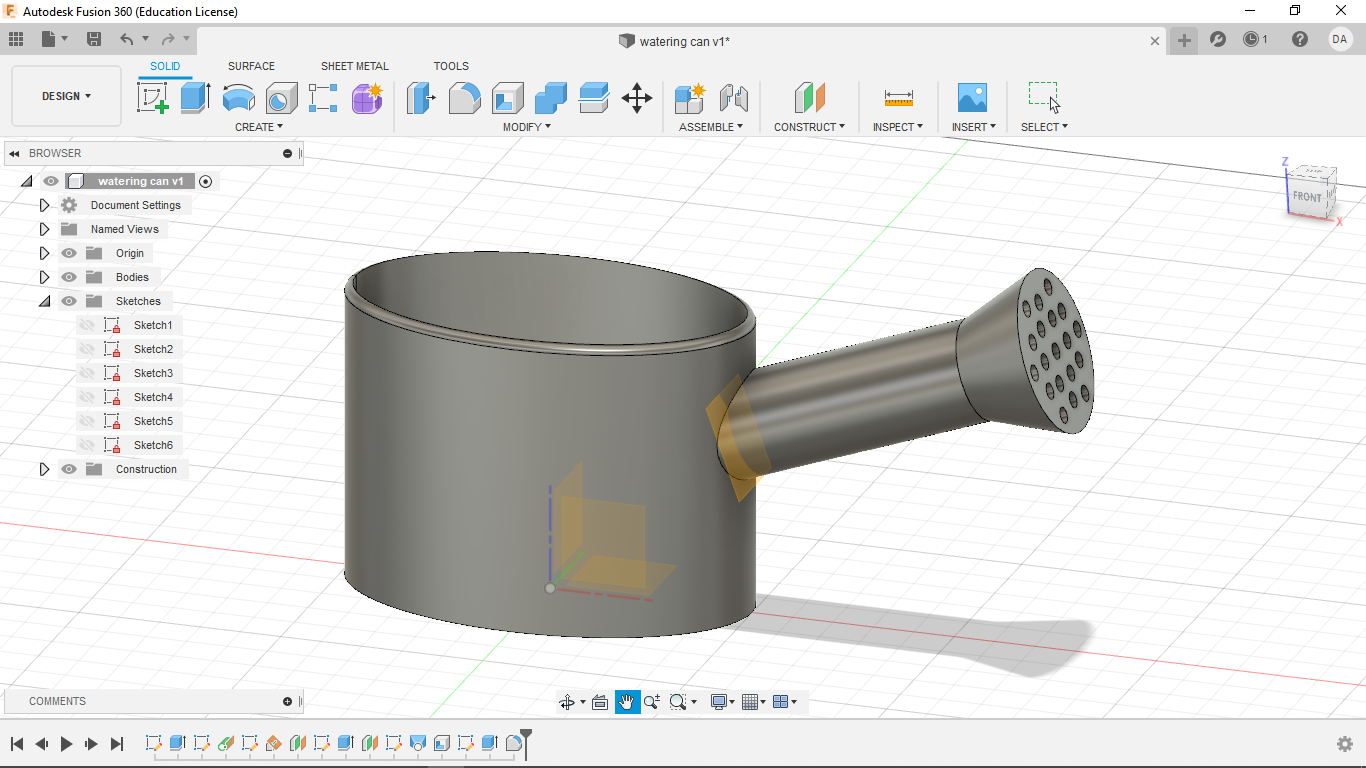This screenshot has width=1366, height=768.
Task: Toggle visibility of Origin folder
Action: tap(69, 253)
